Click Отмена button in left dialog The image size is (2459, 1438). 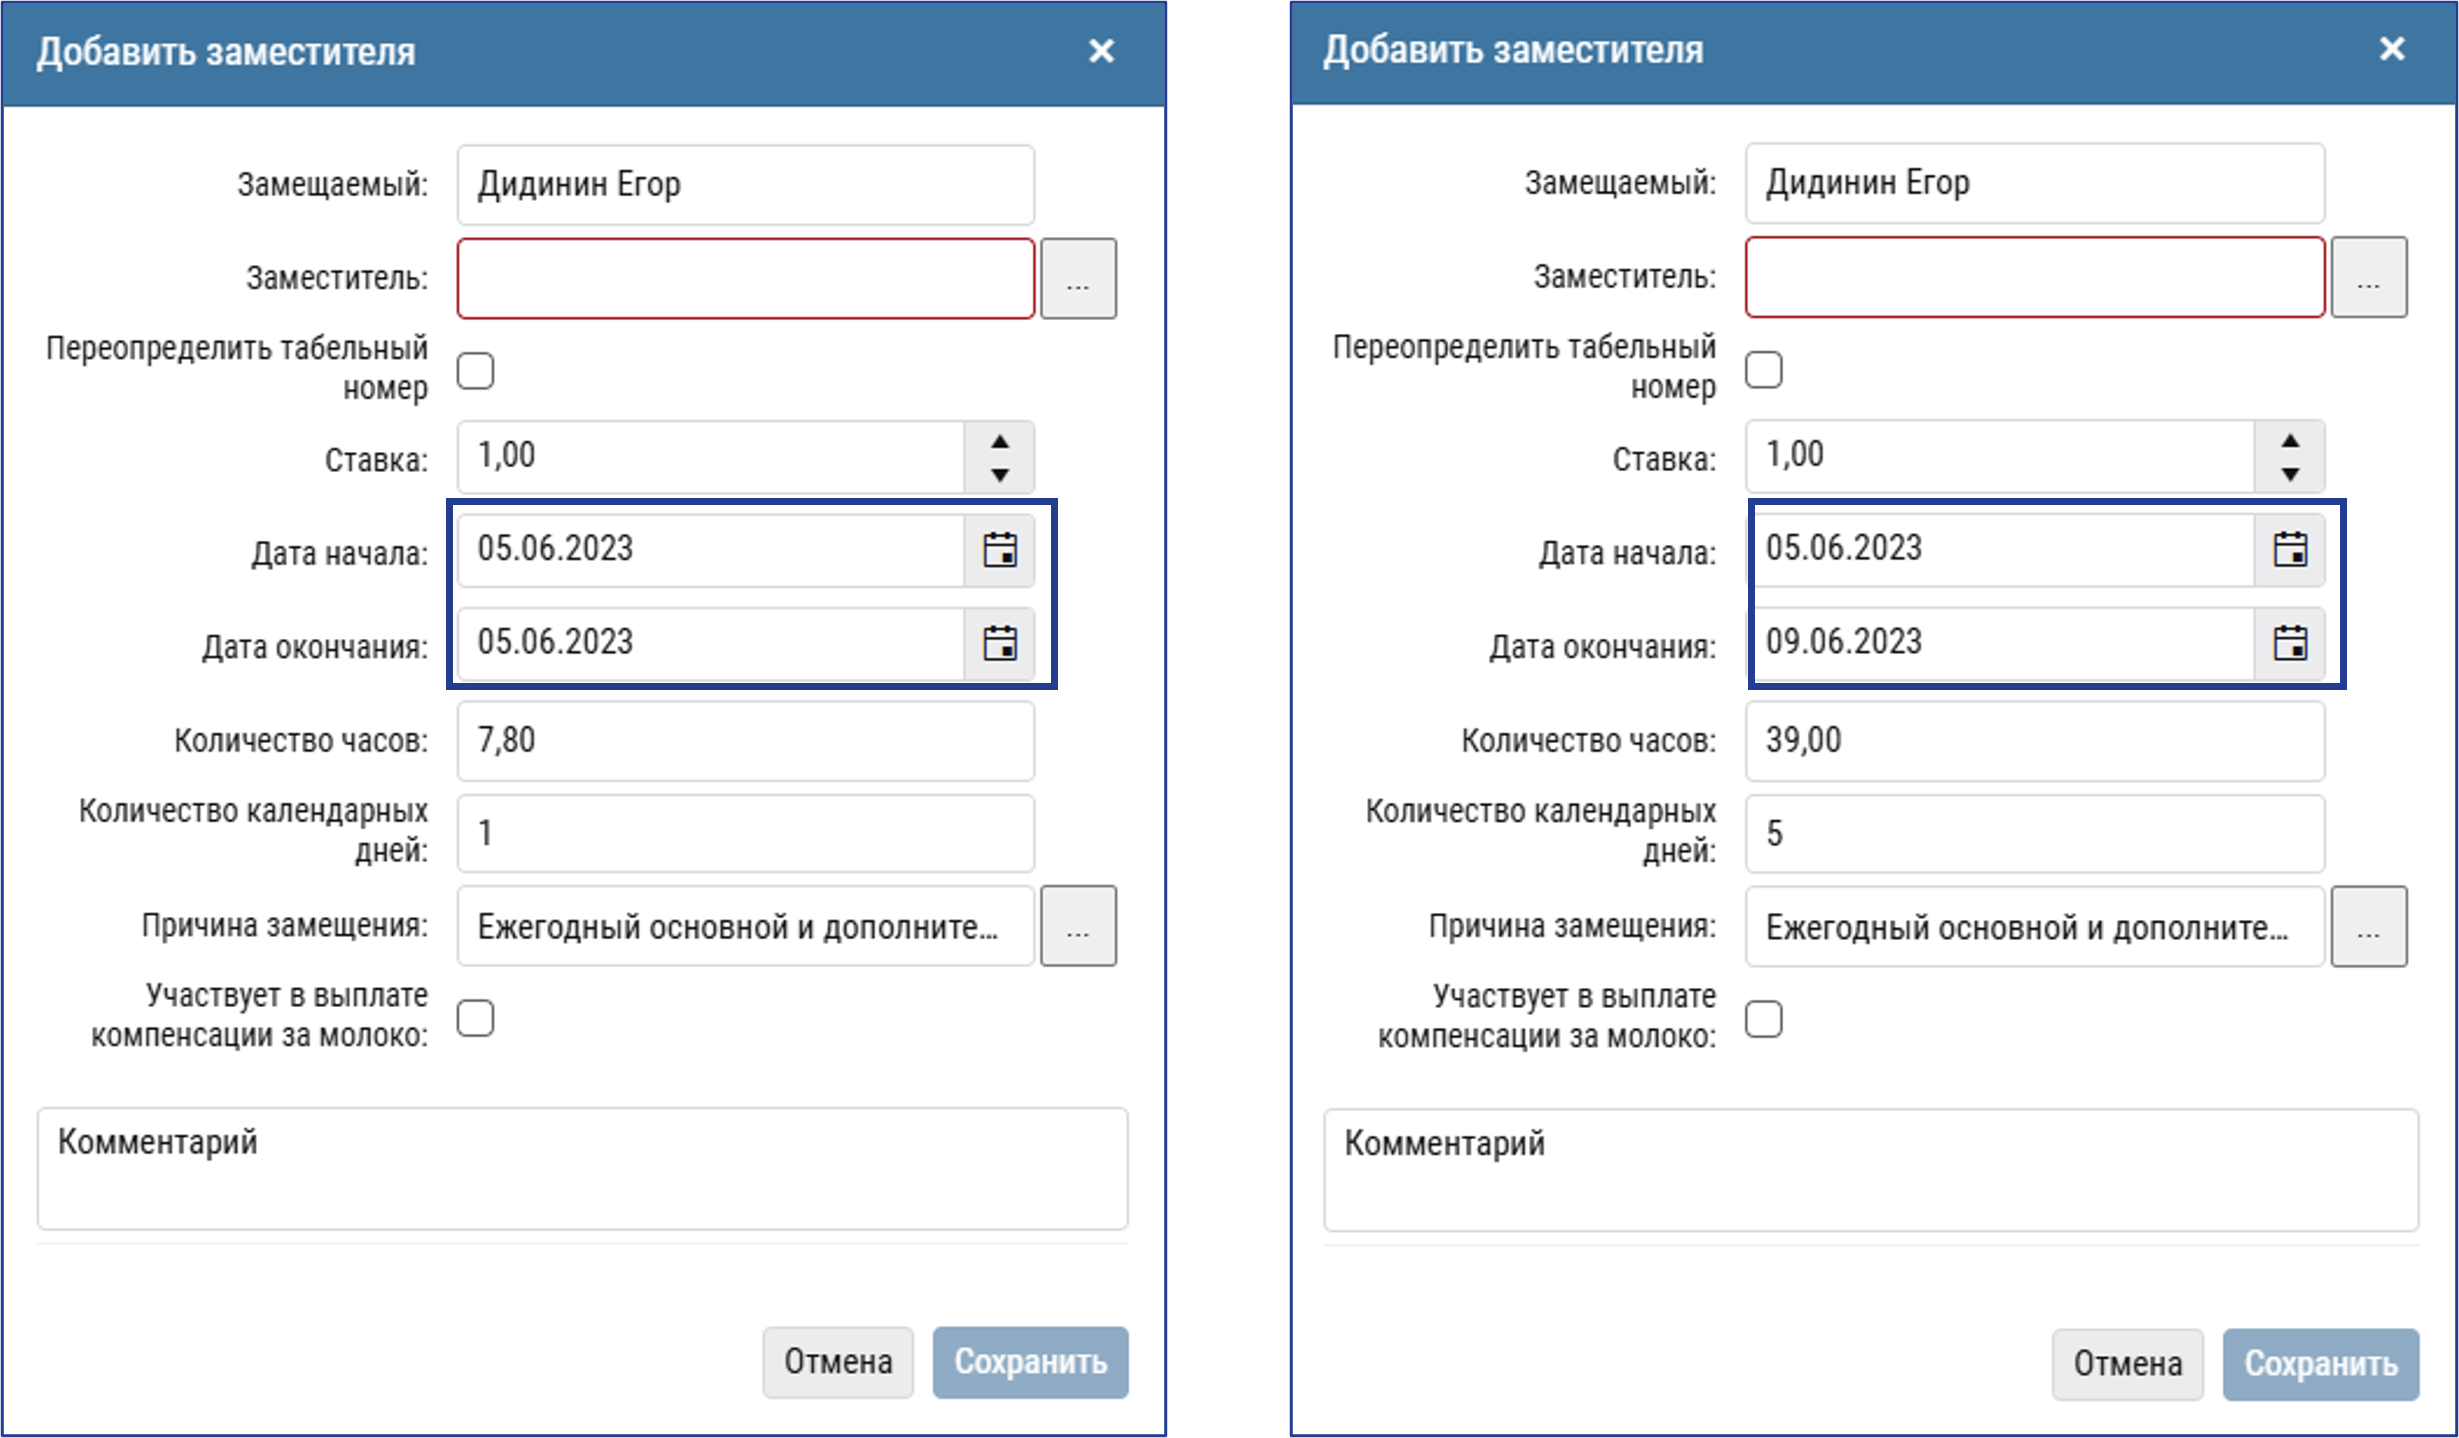click(x=838, y=1362)
